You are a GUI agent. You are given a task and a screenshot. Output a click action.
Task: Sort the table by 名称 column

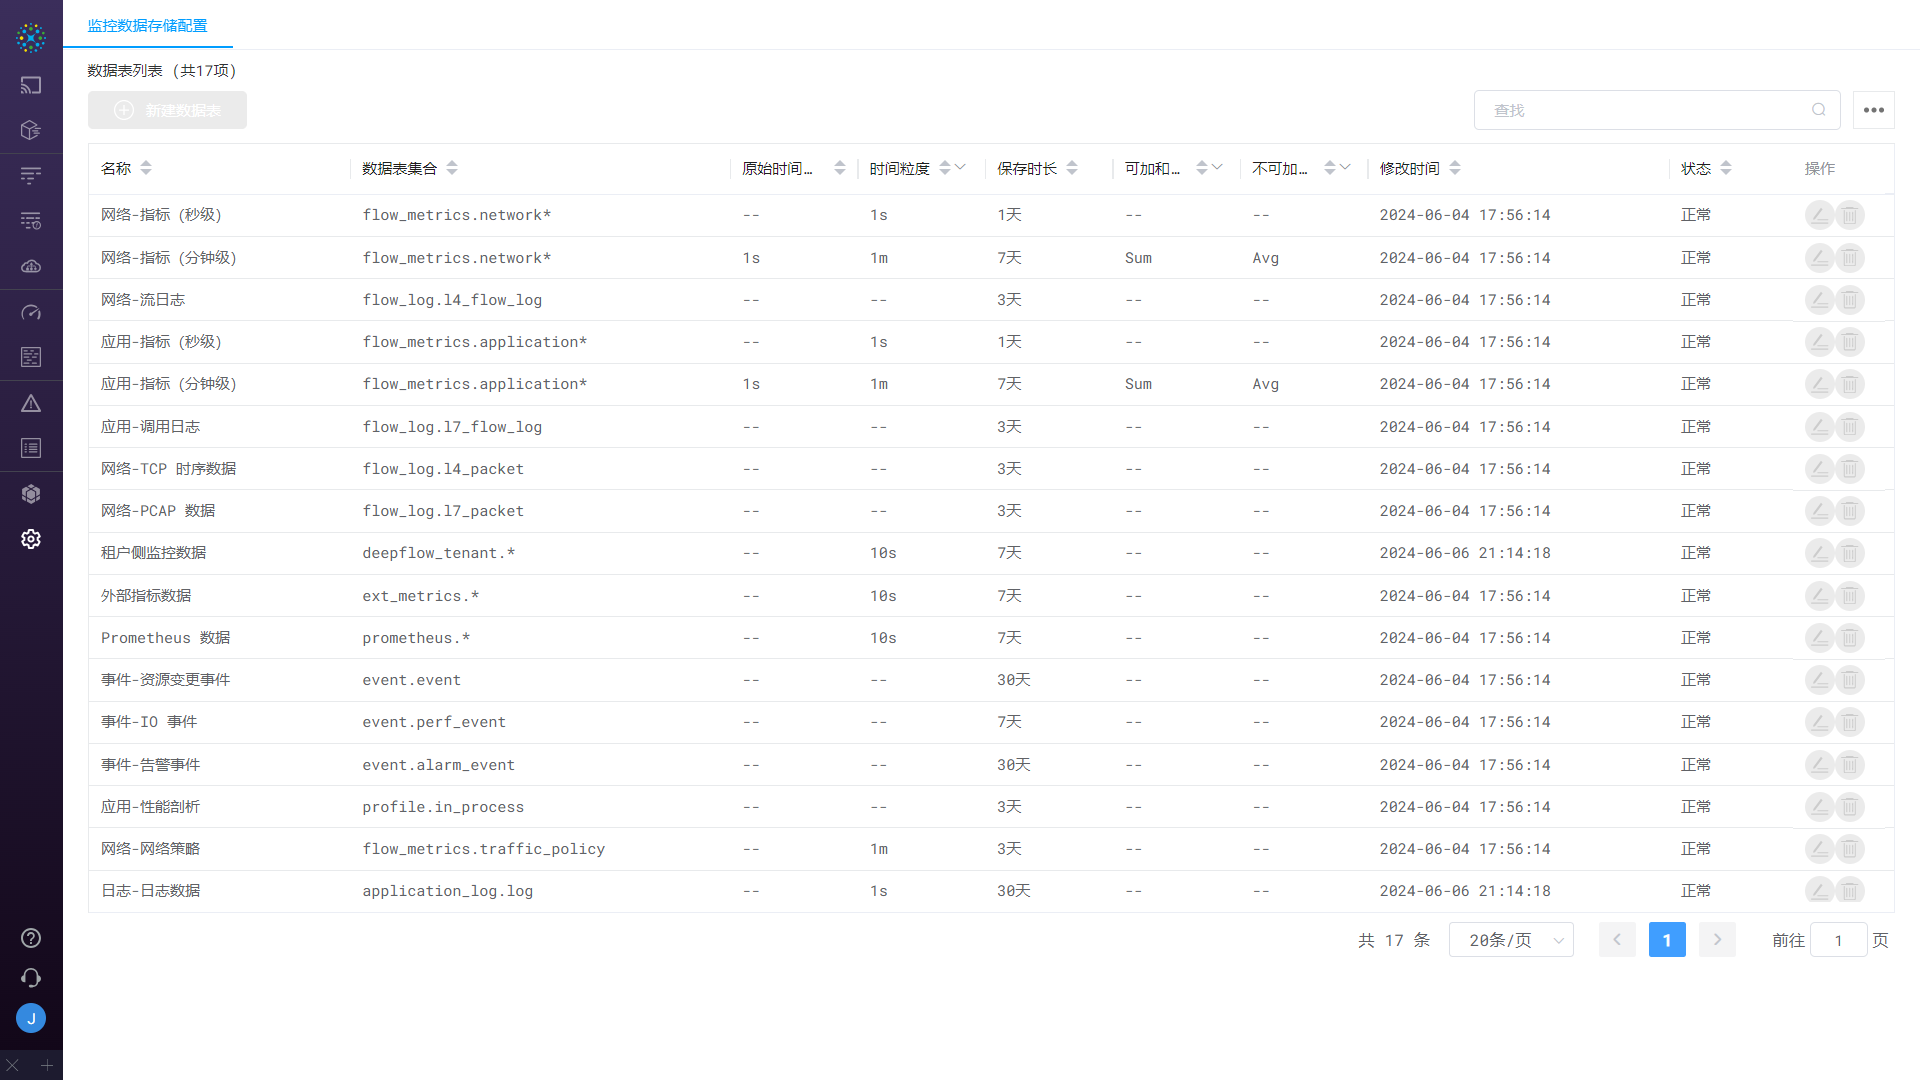pos(146,168)
